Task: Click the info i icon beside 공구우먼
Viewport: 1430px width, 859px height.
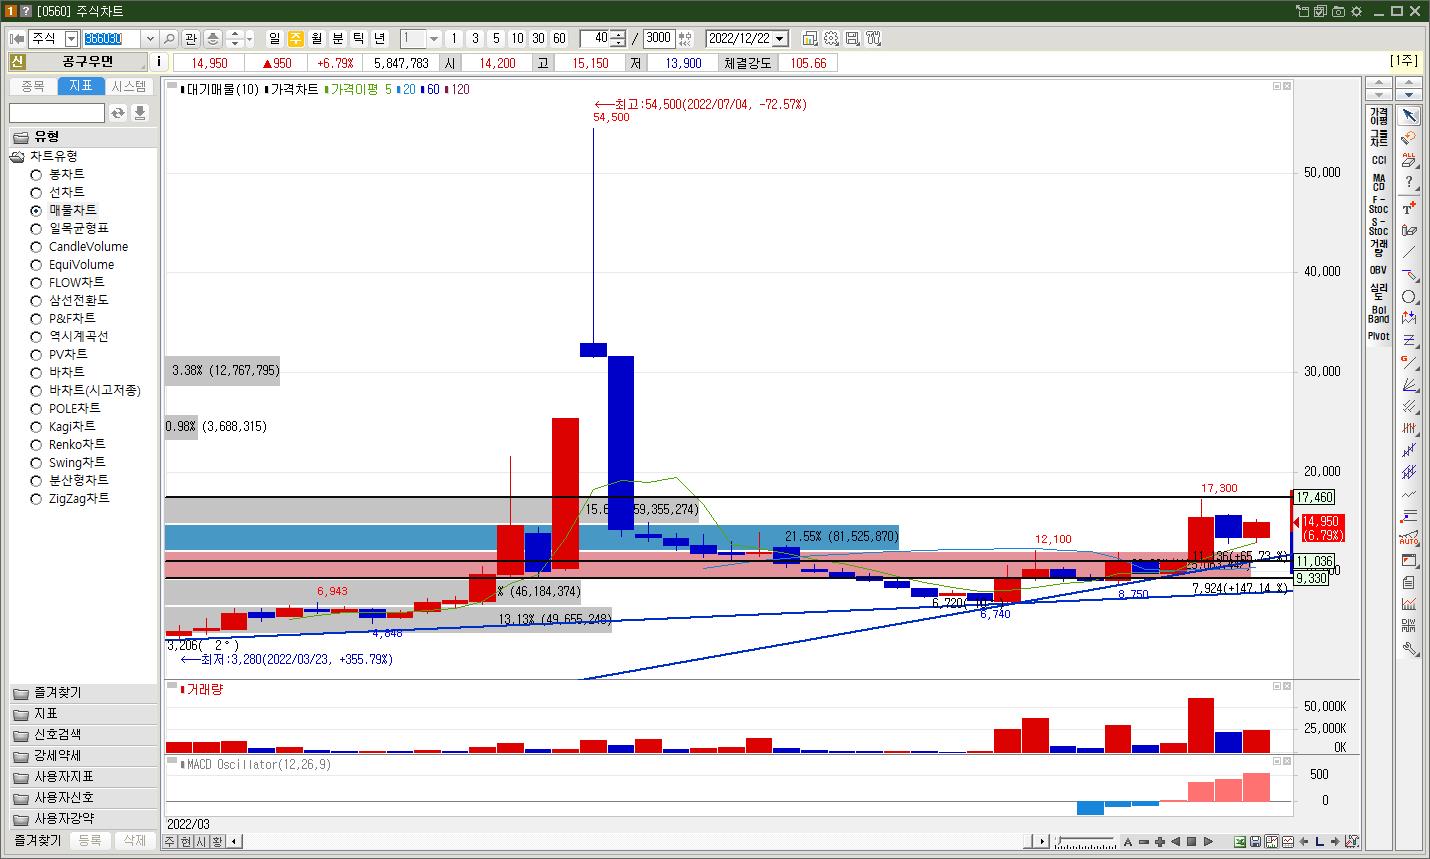Action: 160,62
